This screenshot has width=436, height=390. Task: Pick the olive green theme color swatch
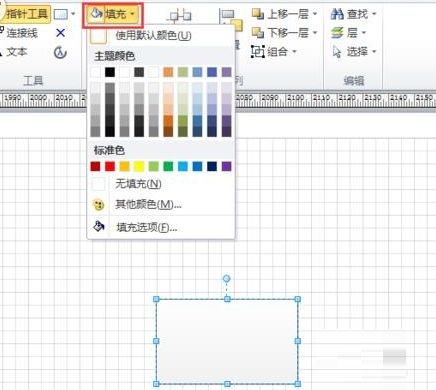[183, 72]
